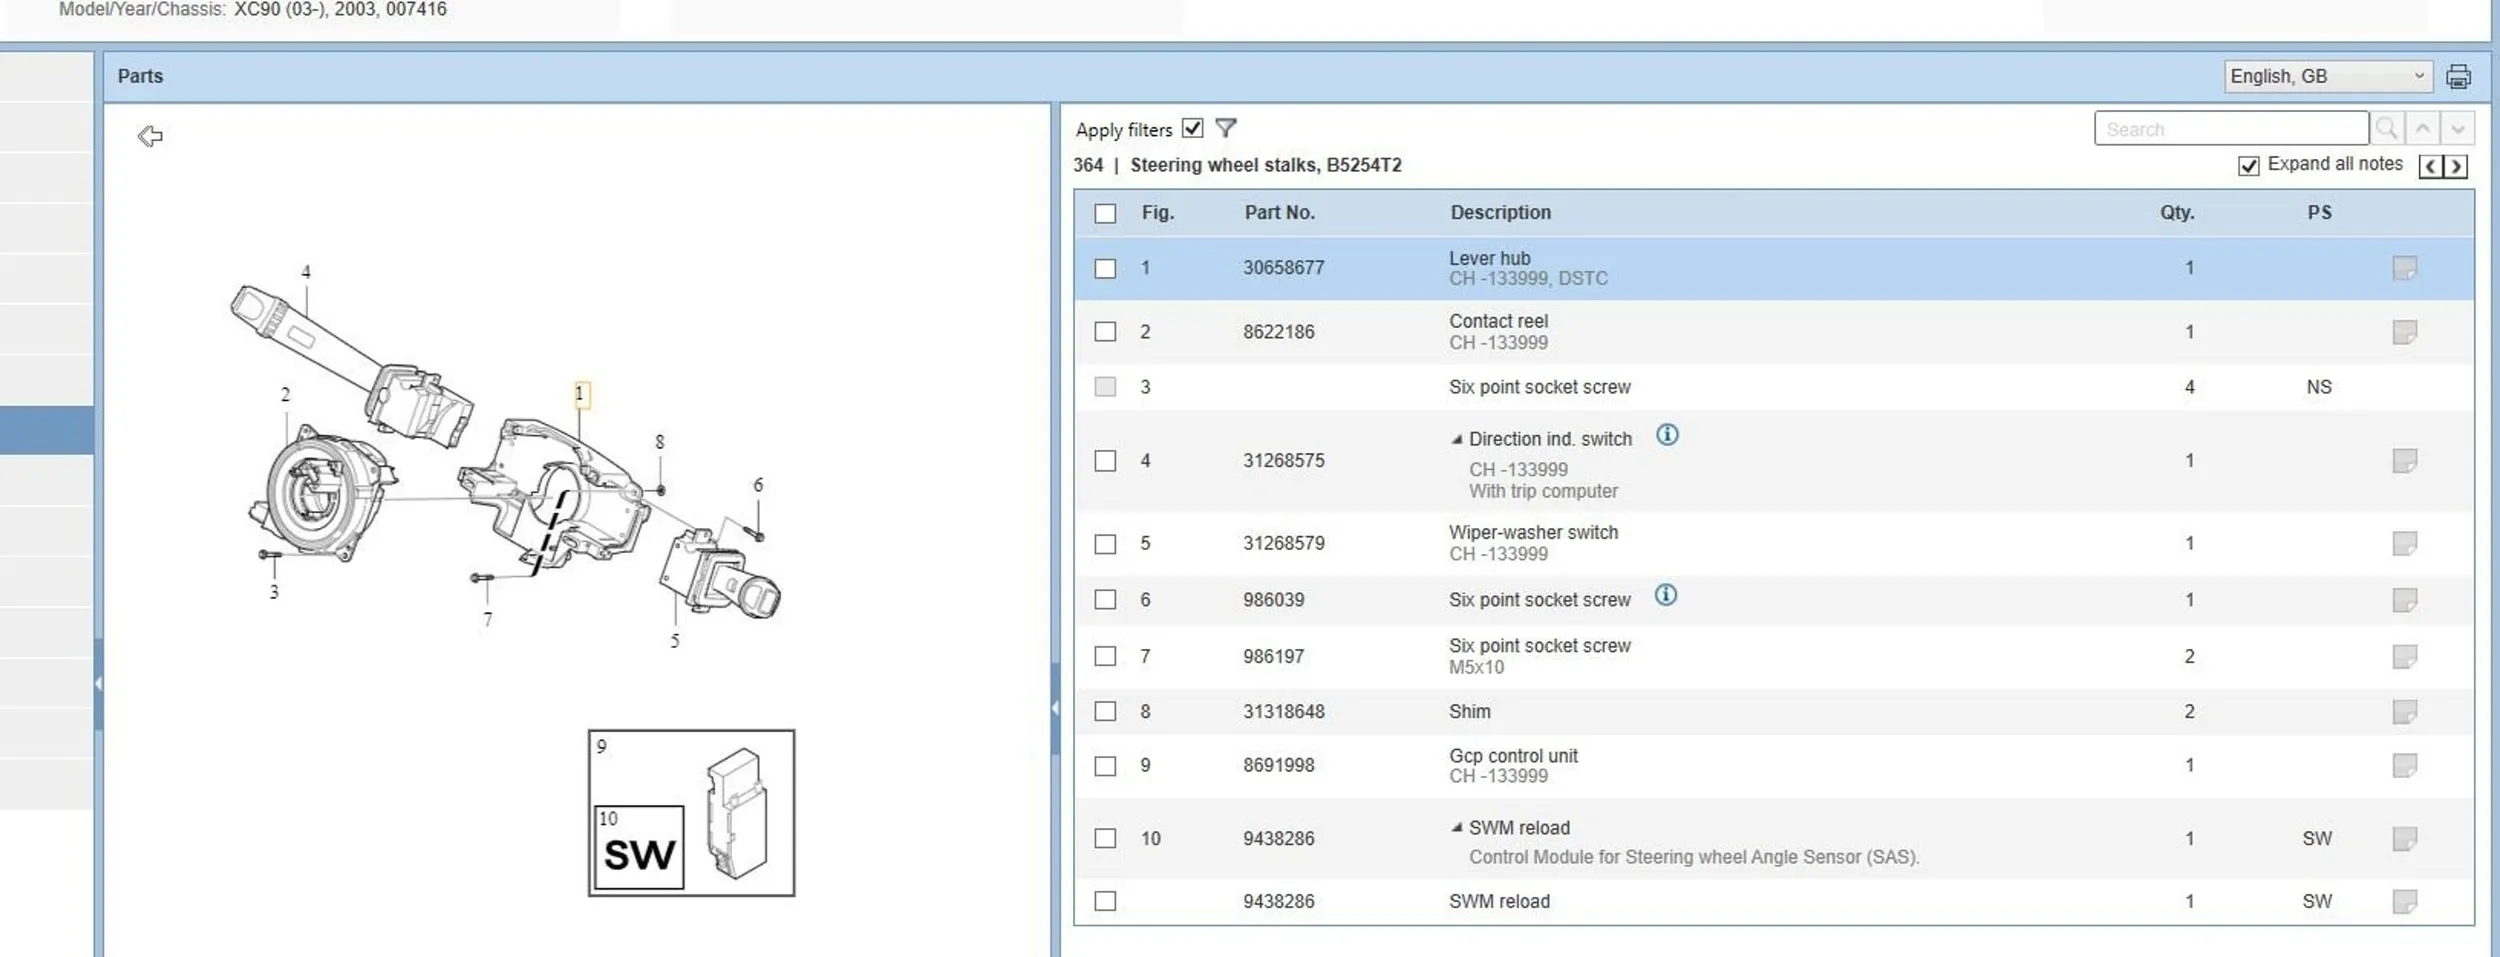Click the back arrow above the diagram
This screenshot has height=957, width=2500.
[x=150, y=136]
